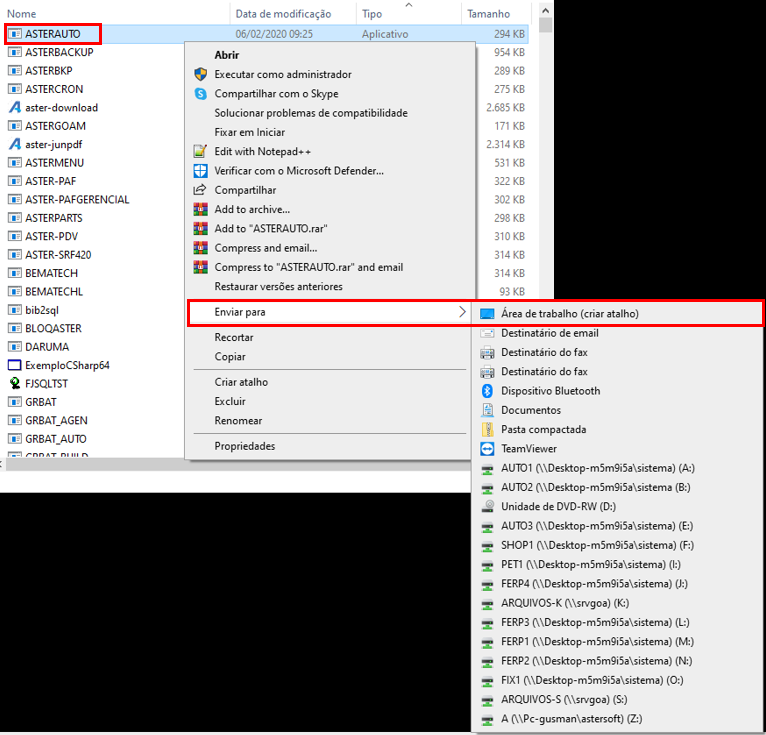Click the Notepad++ icon beside Edit with Notepad++
The width and height of the screenshot is (766, 735).
[x=200, y=151]
